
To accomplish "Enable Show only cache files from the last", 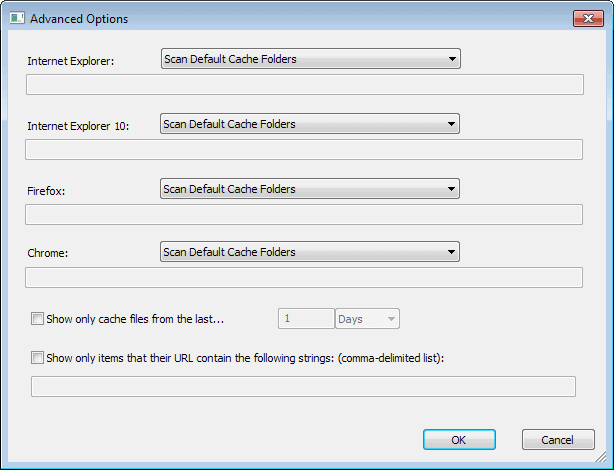I will point(38,319).
